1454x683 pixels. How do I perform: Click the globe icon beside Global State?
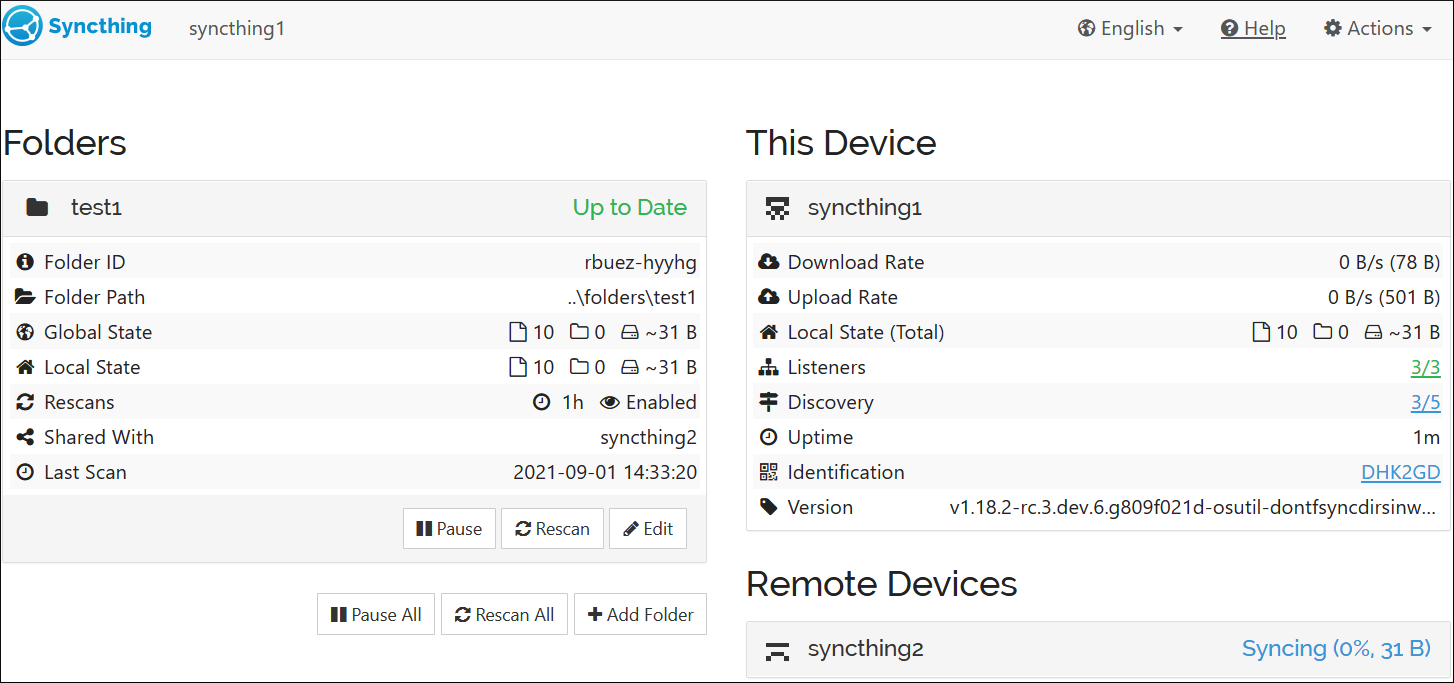point(25,332)
